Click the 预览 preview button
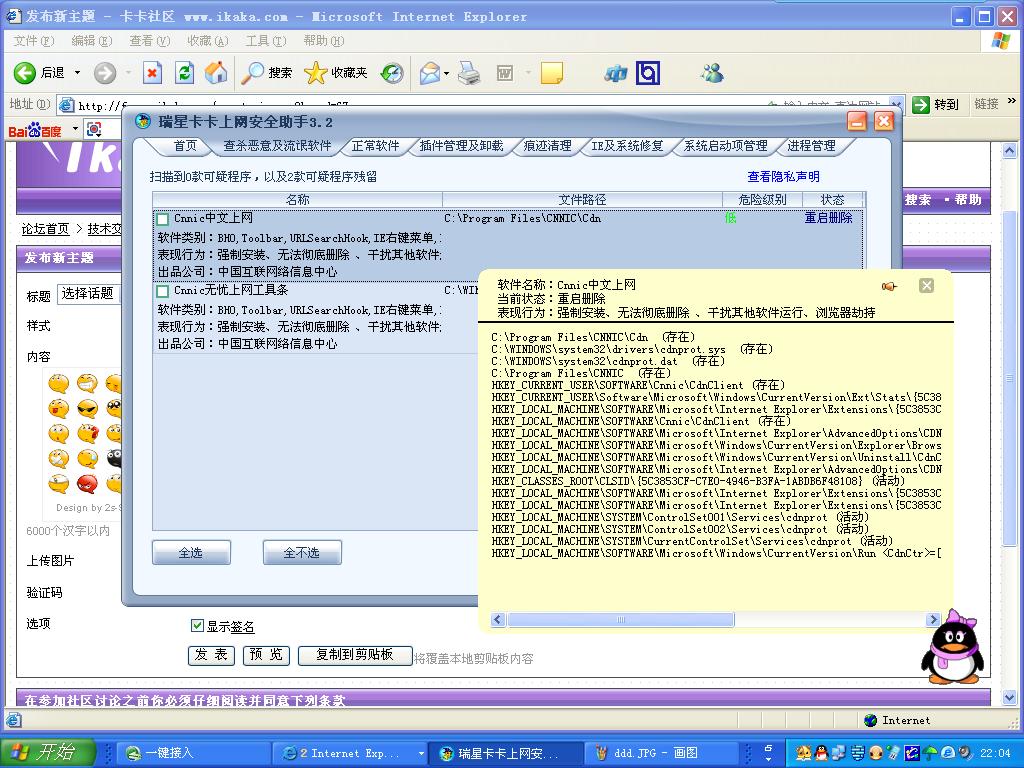The height and width of the screenshot is (768, 1024). [266, 655]
